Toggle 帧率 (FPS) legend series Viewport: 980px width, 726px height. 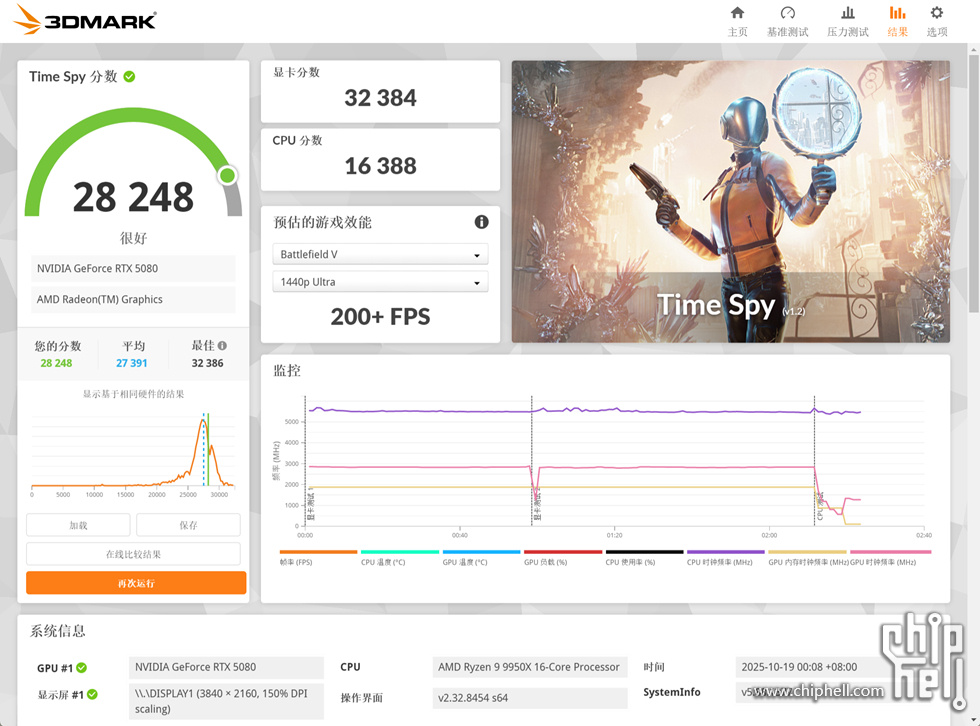318,557
